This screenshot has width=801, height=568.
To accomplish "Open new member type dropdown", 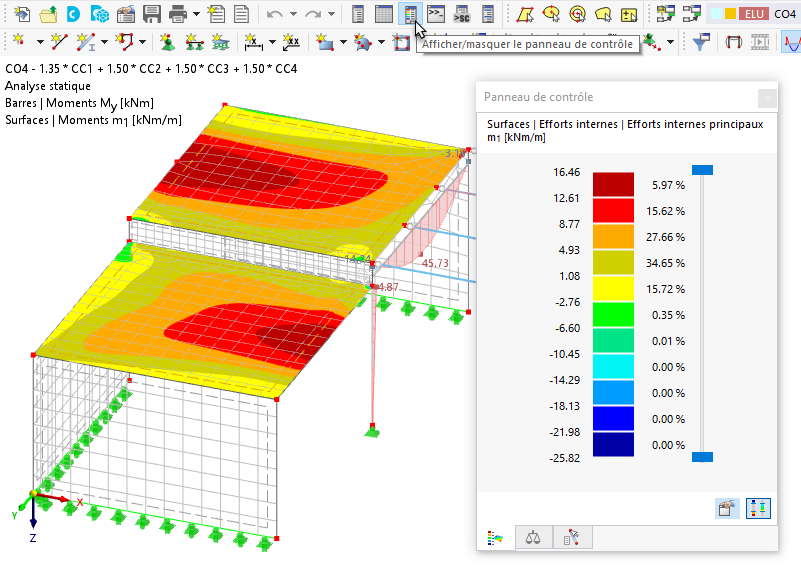I will coord(104,42).
